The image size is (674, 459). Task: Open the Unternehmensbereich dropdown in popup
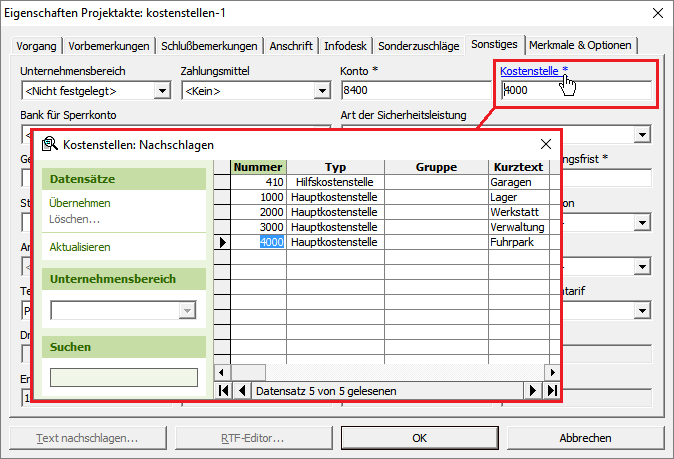click(x=186, y=311)
